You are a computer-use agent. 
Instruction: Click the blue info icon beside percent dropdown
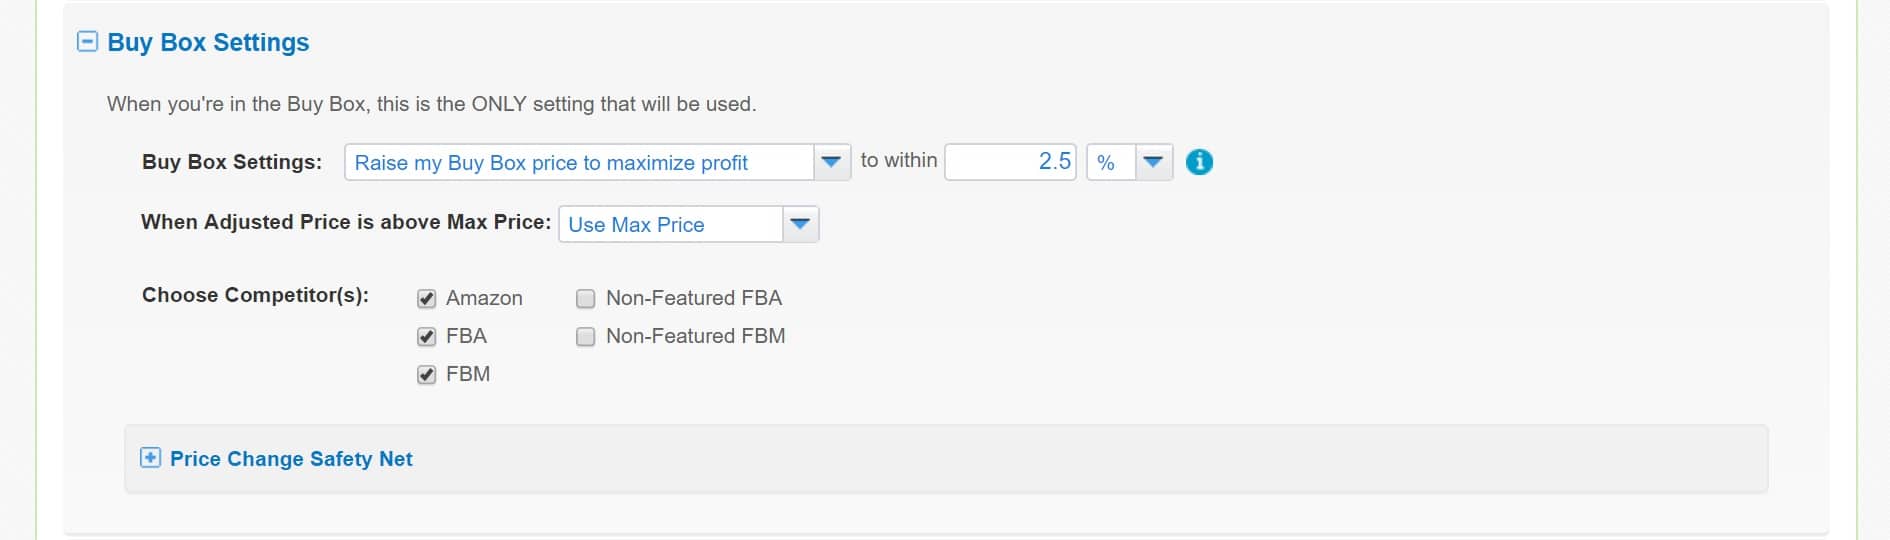(1199, 162)
